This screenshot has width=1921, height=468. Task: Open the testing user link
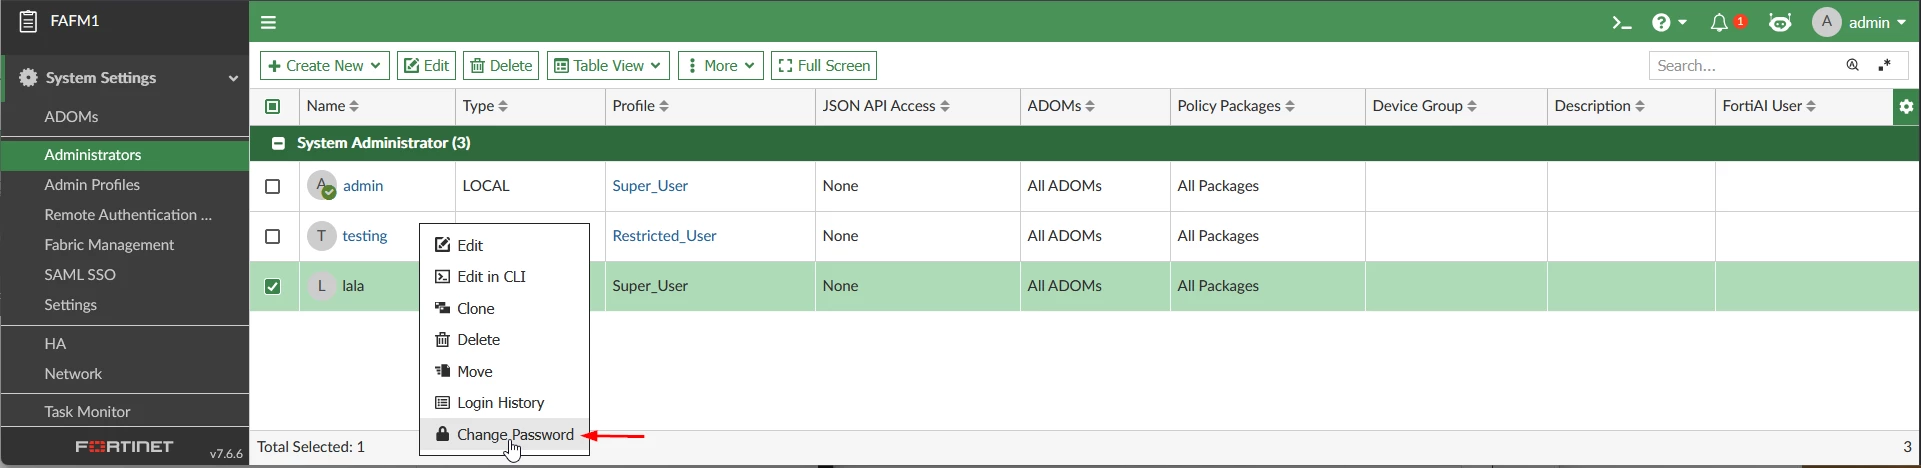coord(365,236)
